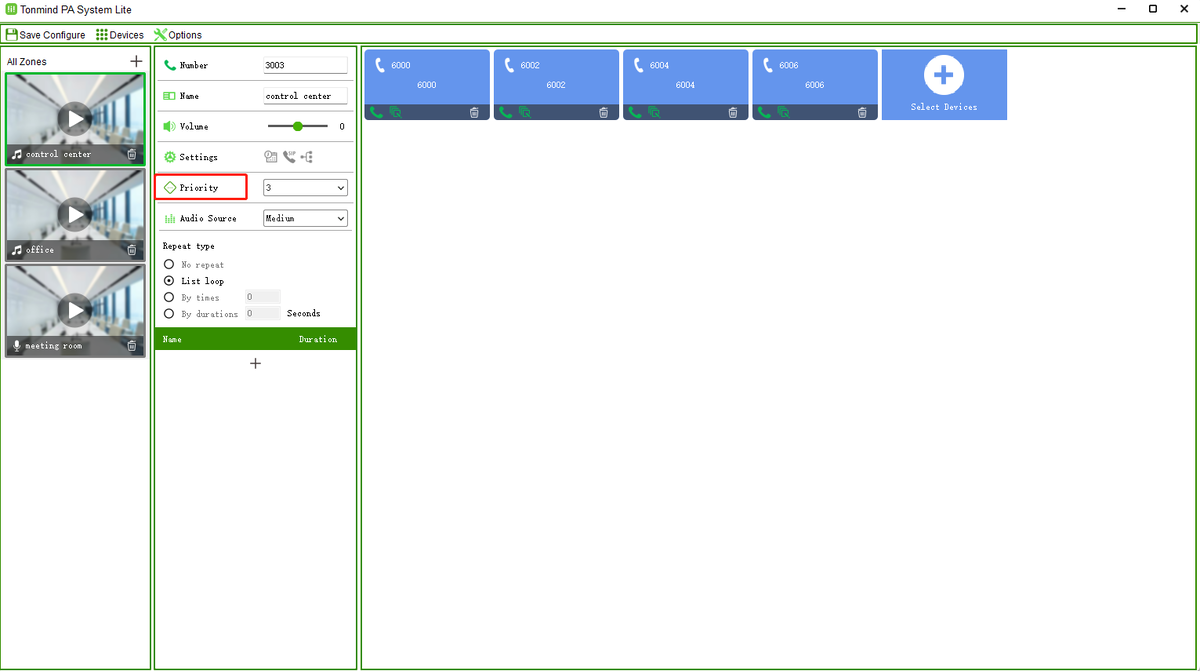
Task: Open the network tree settings icon
Action: pyautogui.click(x=307, y=157)
